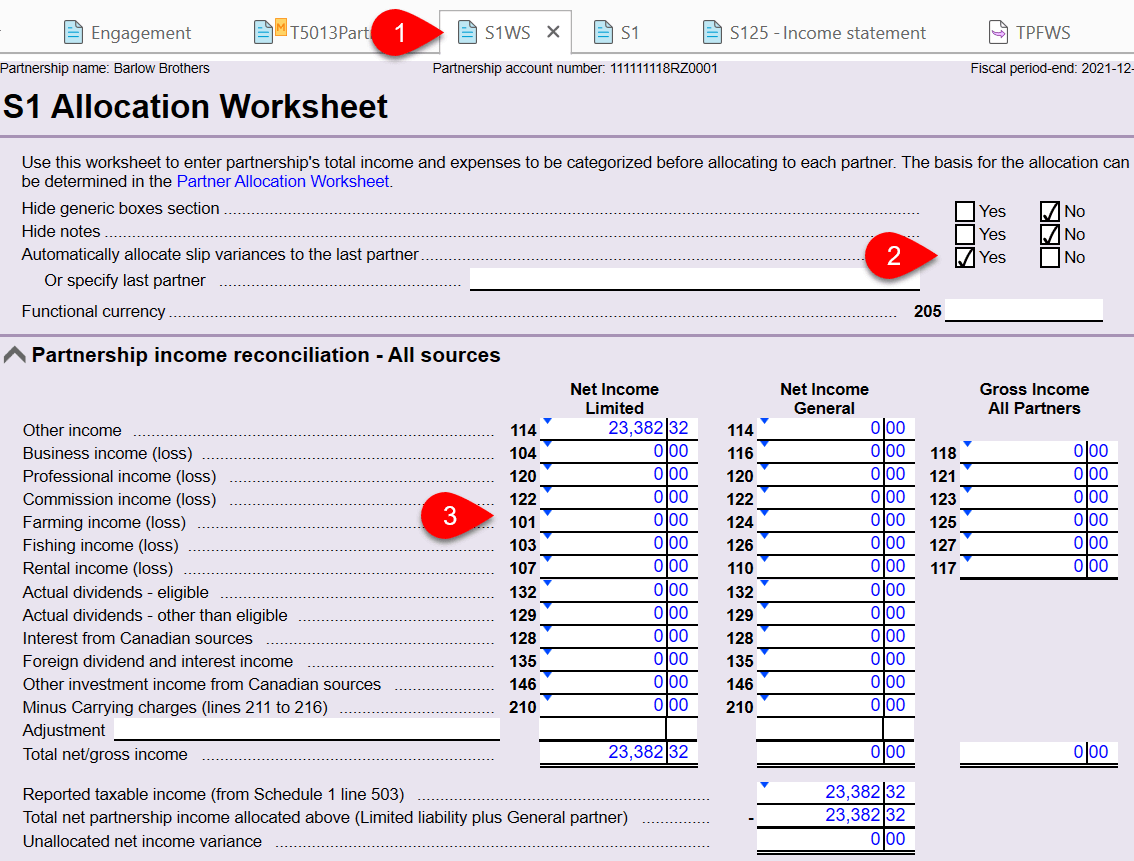Check Yes for Hide generic boxes section
The height and width of the screenshot is (861, 1134).
click(x=965, y=211)
